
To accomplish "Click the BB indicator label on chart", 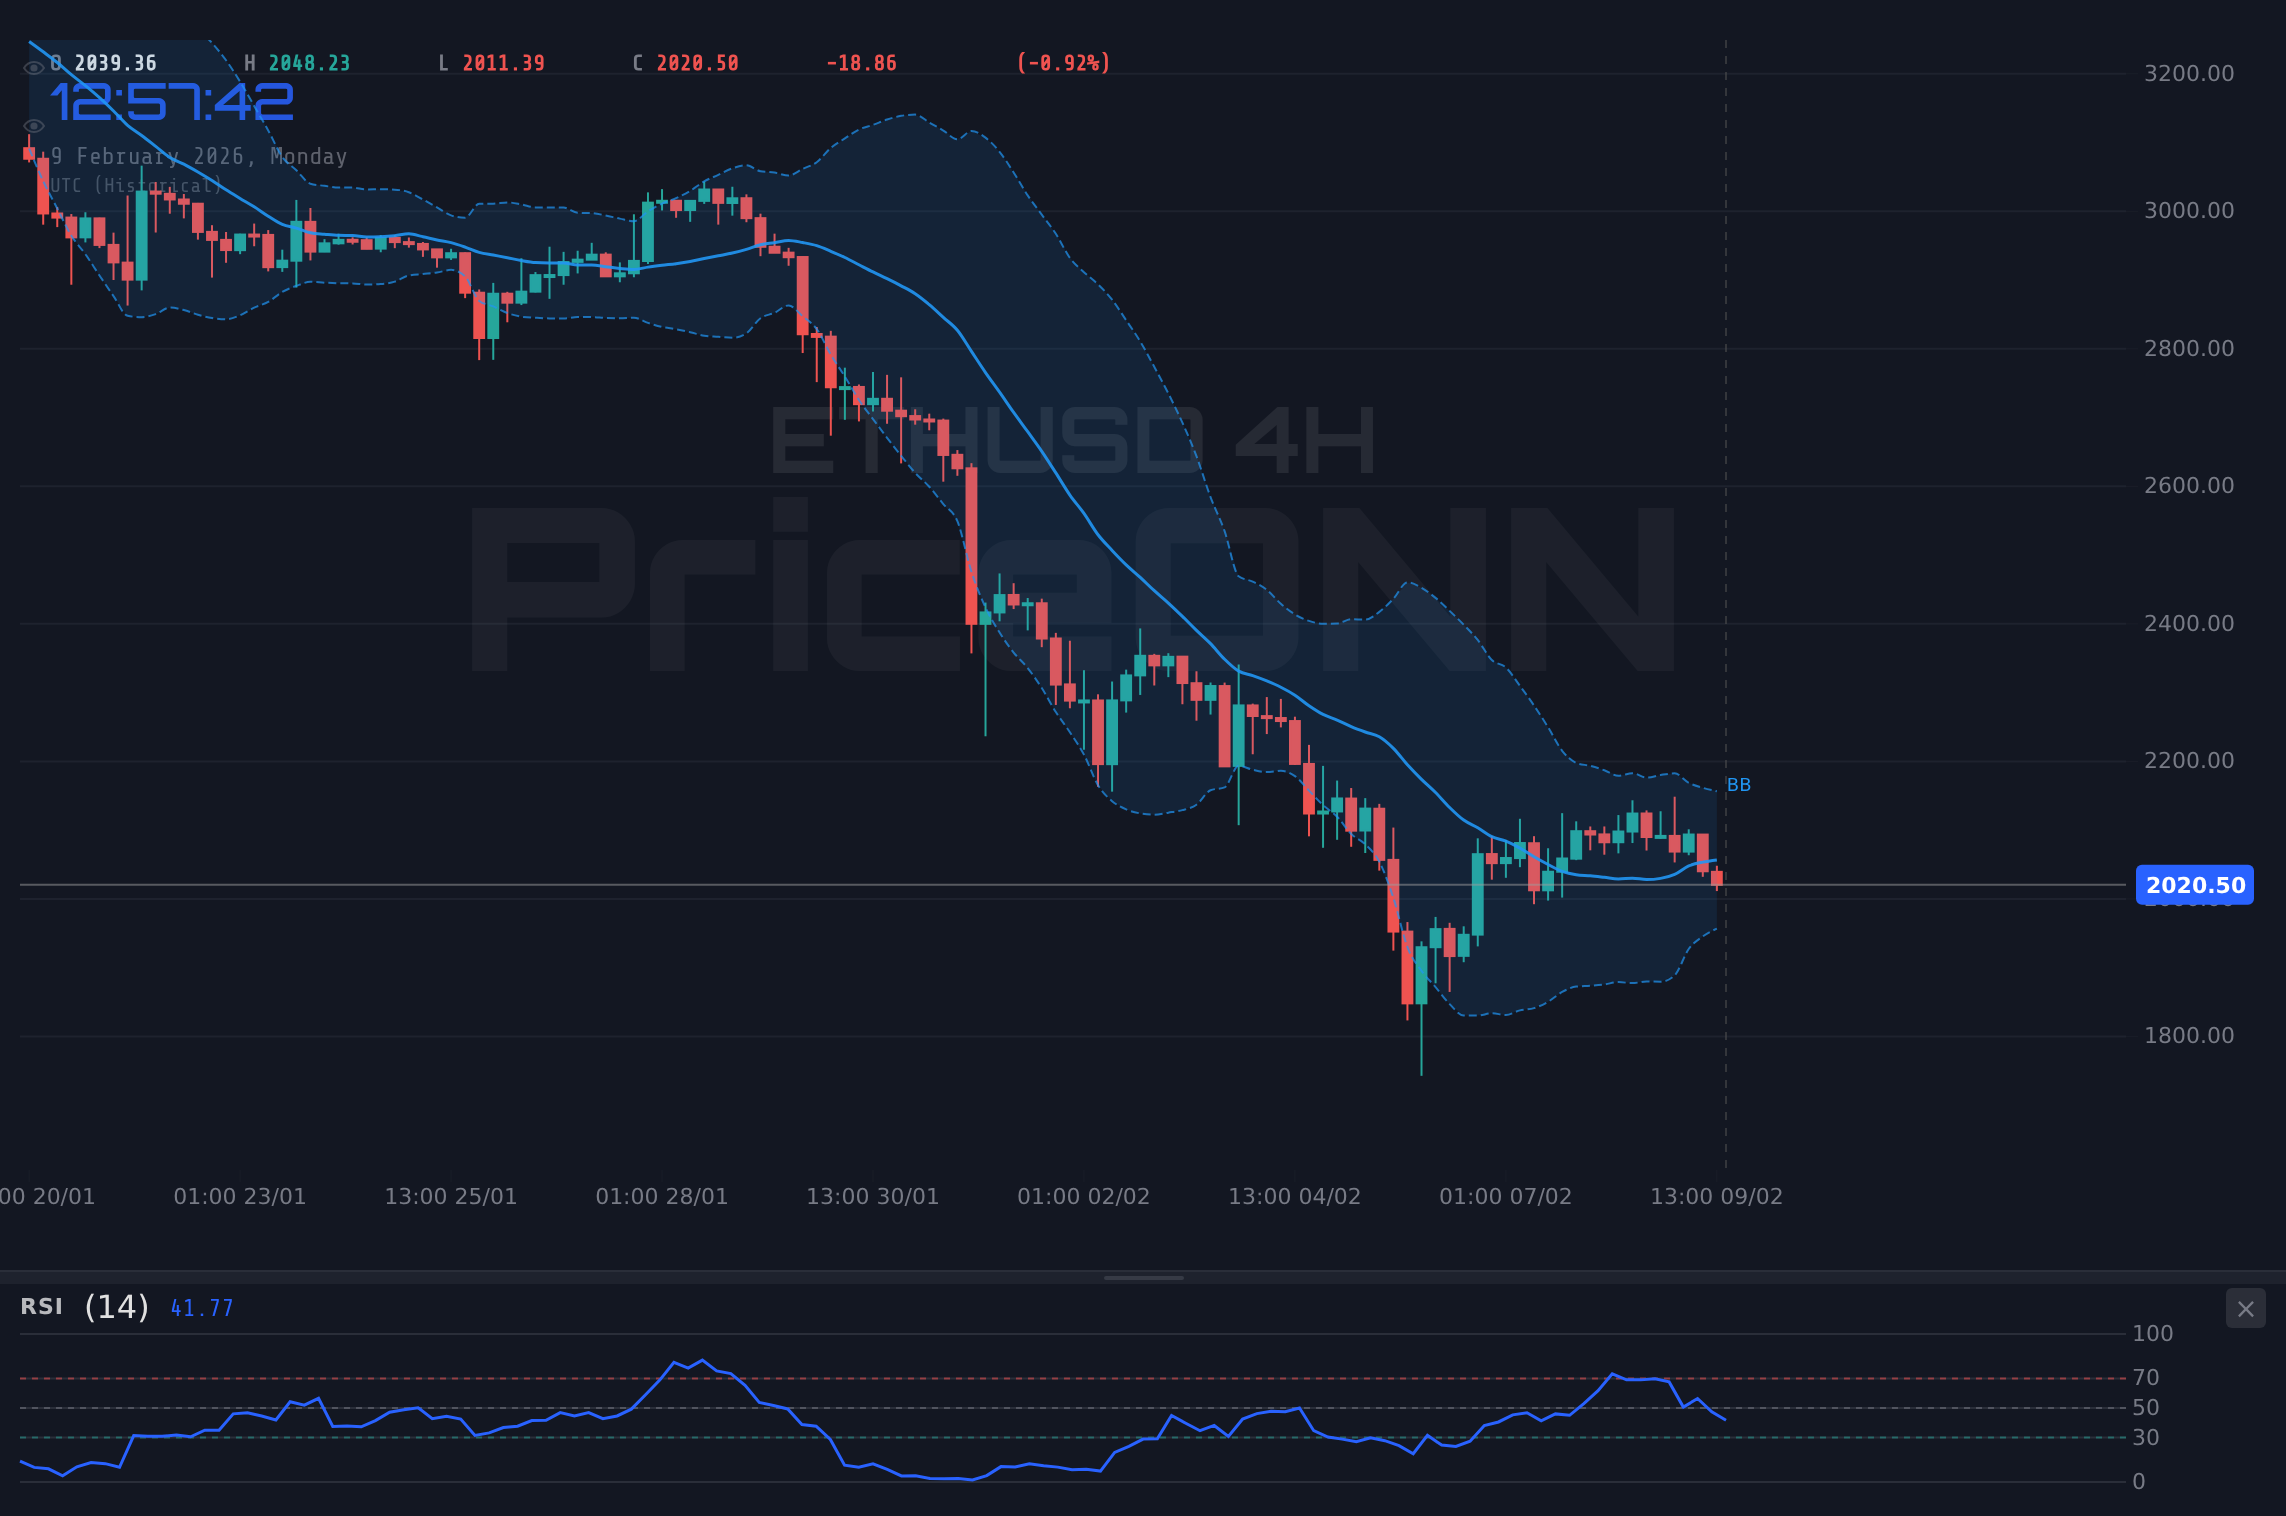I will coord(1739,785).
